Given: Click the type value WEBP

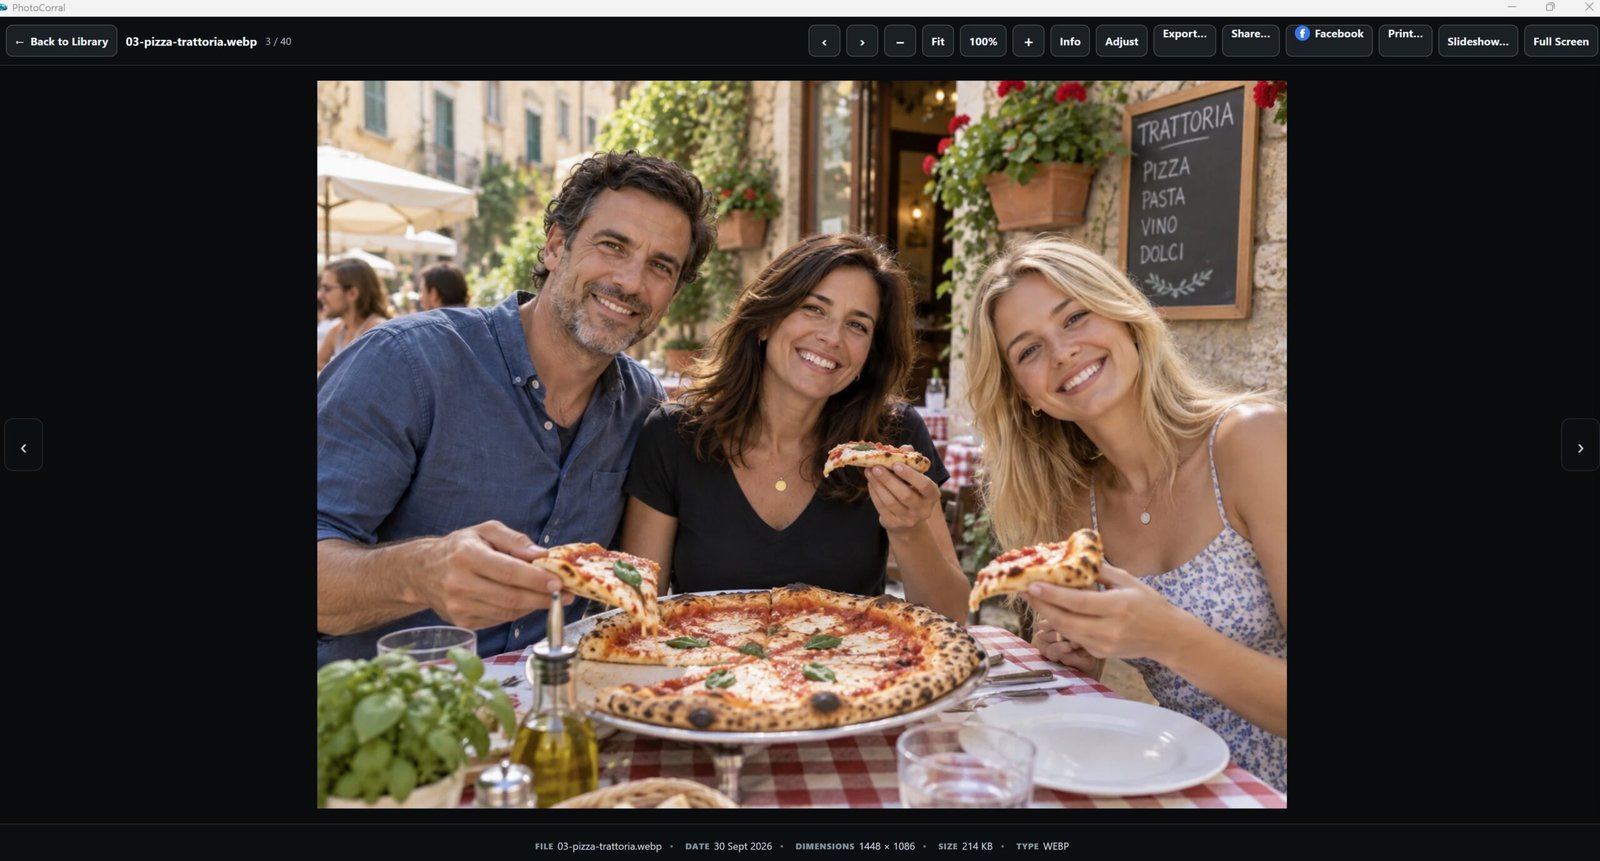Looking at the screenshot, I should (1056, 846).
